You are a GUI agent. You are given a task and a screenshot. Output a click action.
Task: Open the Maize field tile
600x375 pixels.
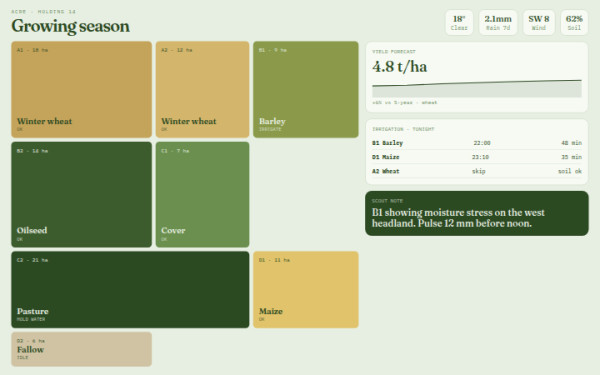(306, 290)
